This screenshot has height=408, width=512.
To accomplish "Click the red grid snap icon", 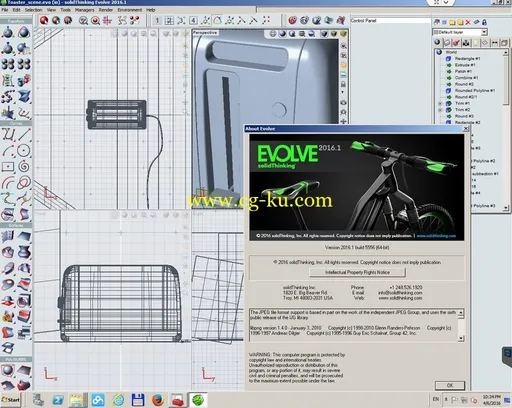I will coord(107,21).
